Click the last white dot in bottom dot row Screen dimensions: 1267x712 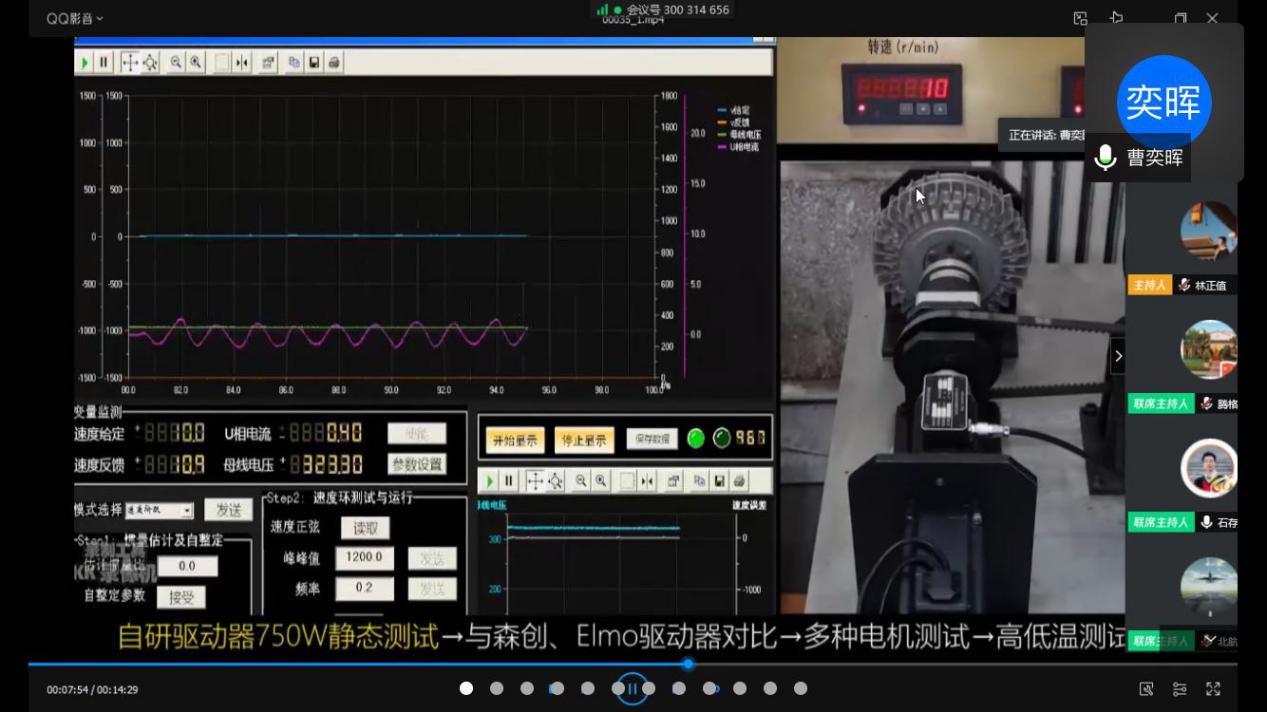click(x=800, y=688)
